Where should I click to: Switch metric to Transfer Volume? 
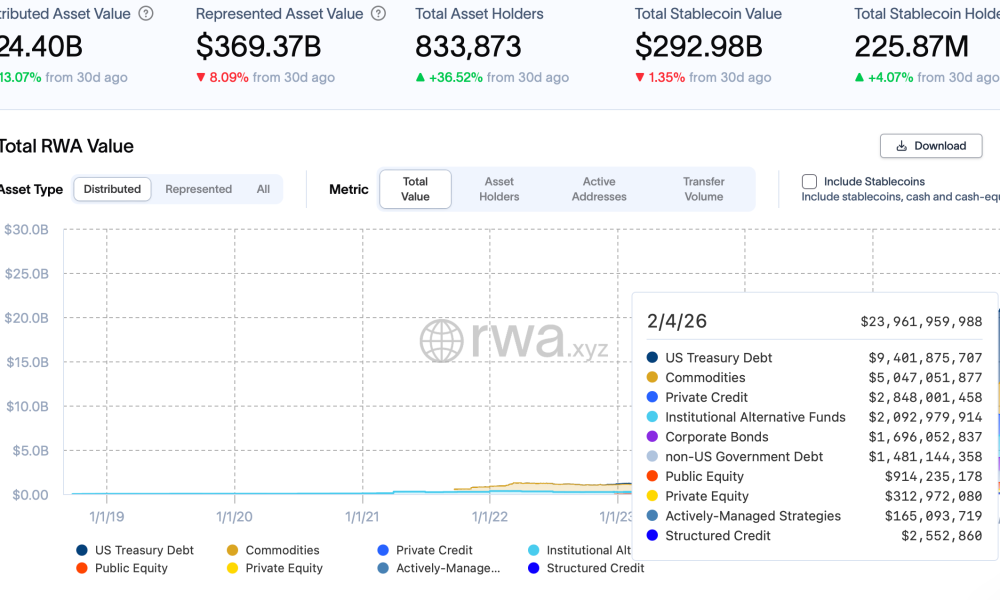click(703, 189)
